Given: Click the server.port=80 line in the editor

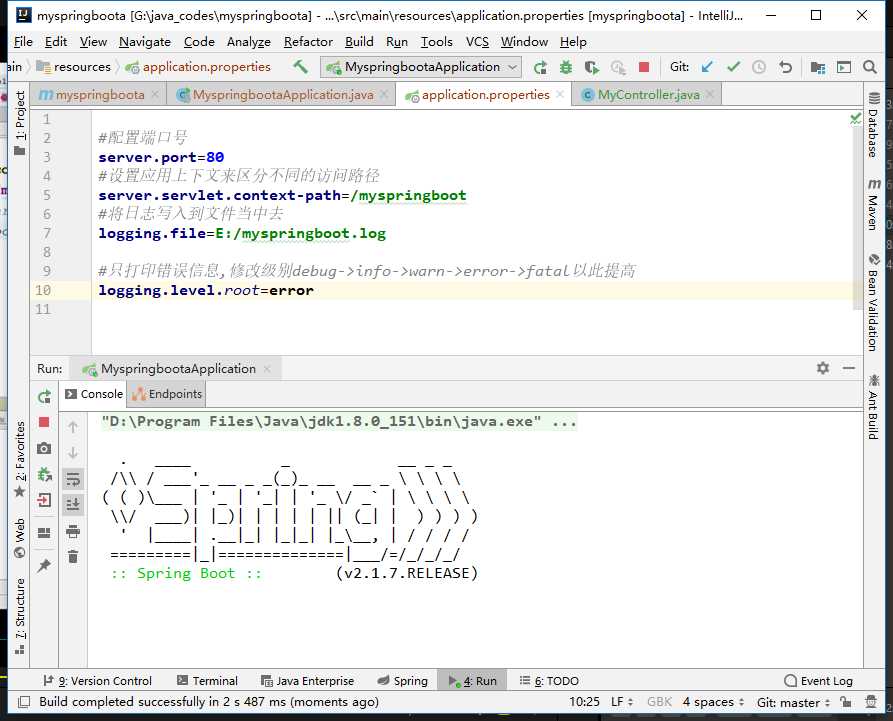Looking at the screenshot, I should pos(161,157).
